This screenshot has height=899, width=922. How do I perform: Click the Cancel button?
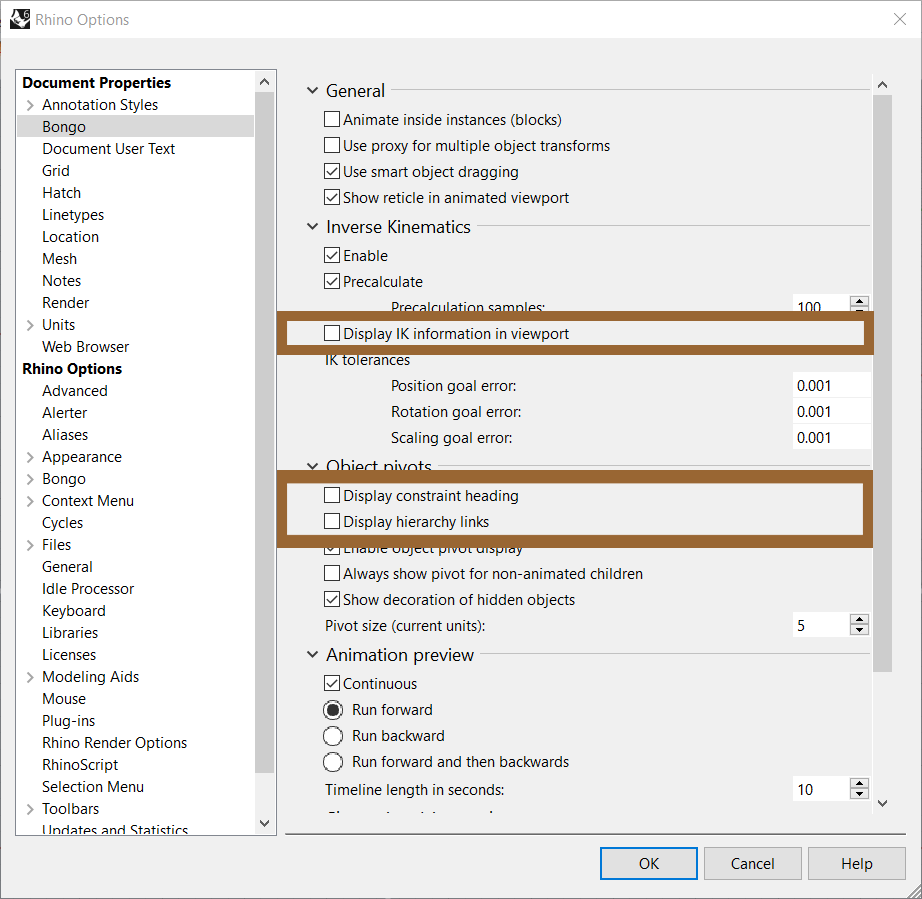752,863
